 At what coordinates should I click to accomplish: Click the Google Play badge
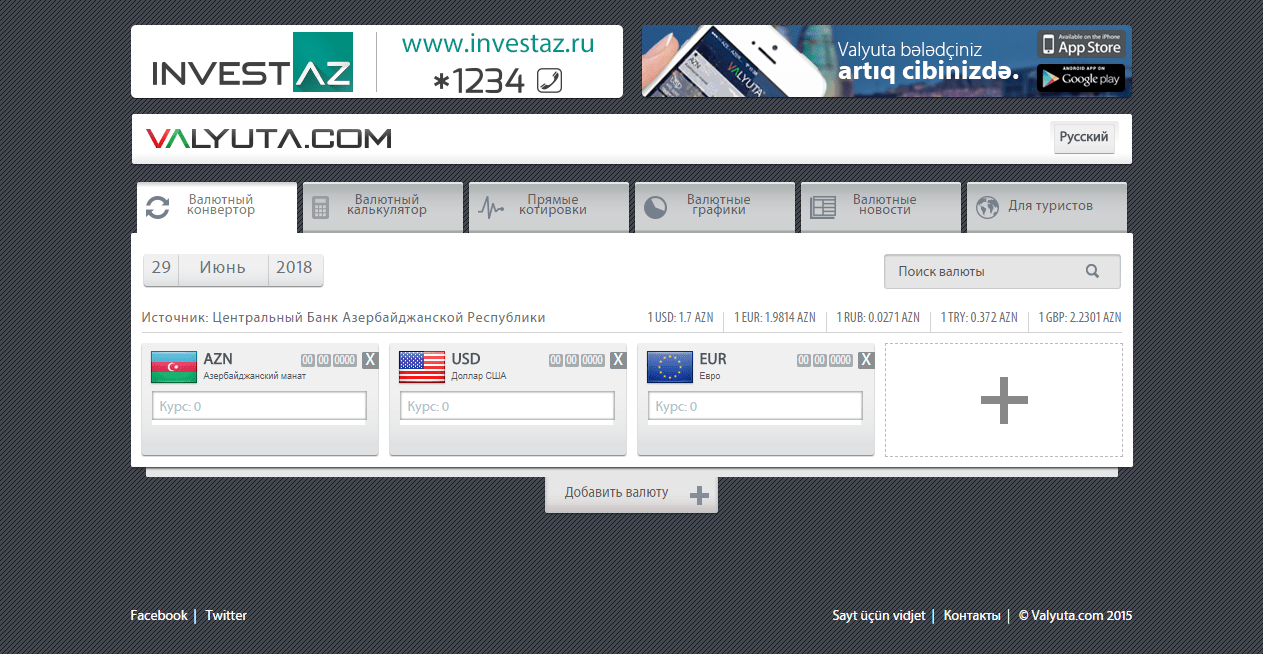click(x=1081, y=78)
